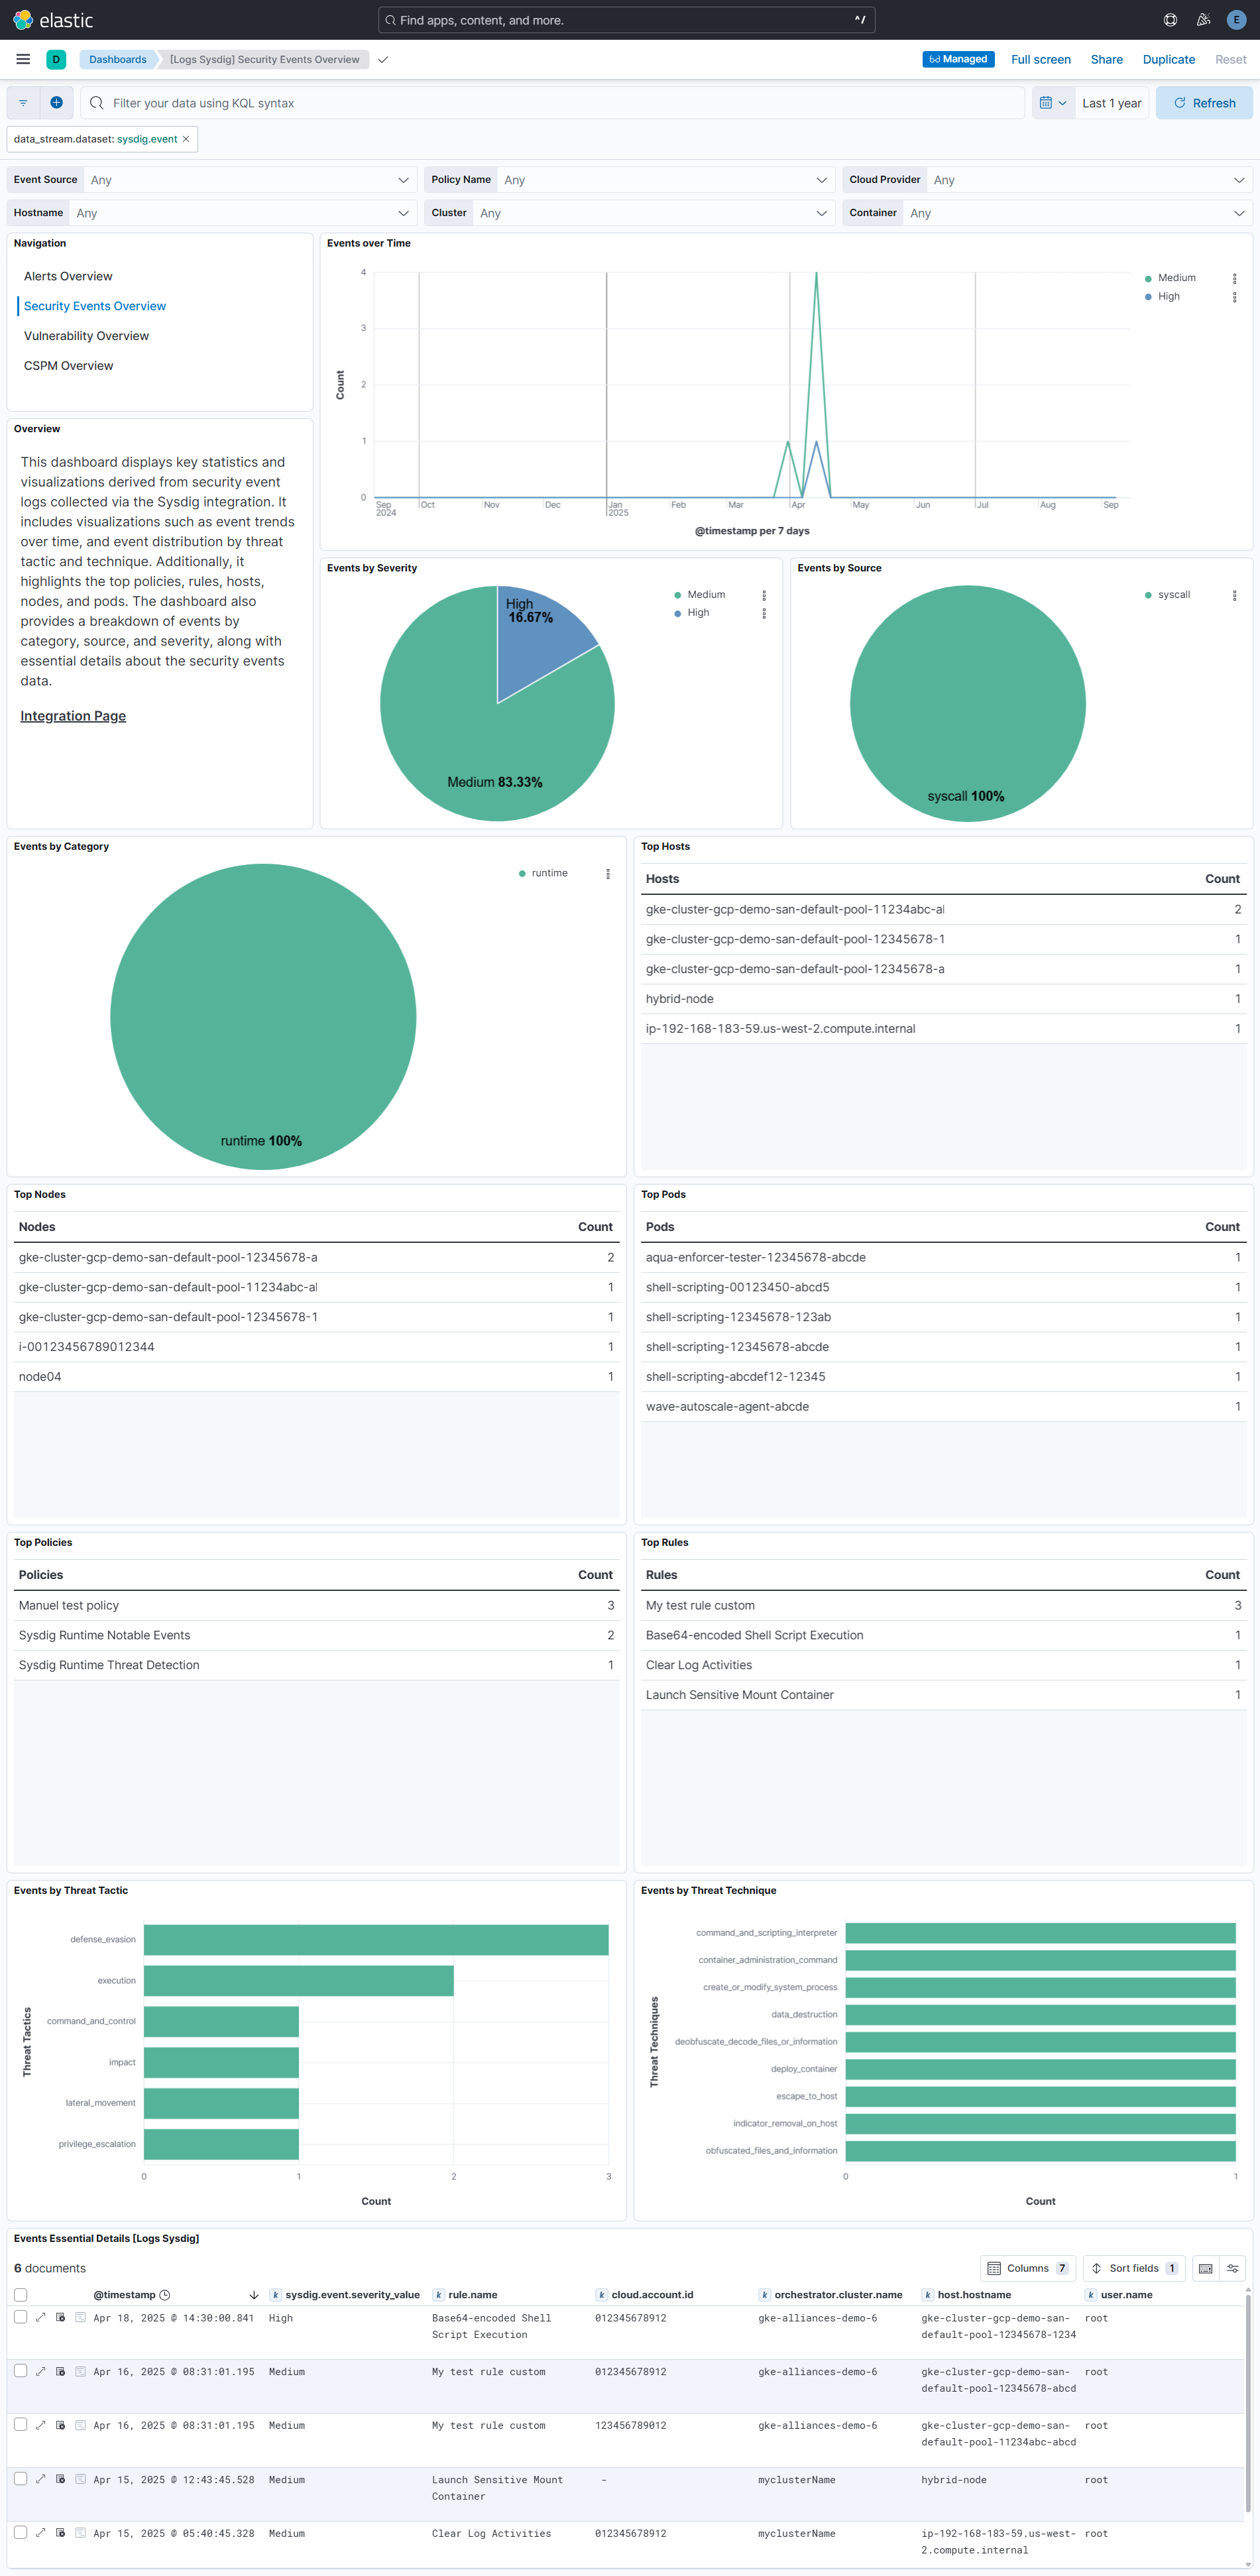Check the Apr 18 document row checkbox

coord(20,2317)
